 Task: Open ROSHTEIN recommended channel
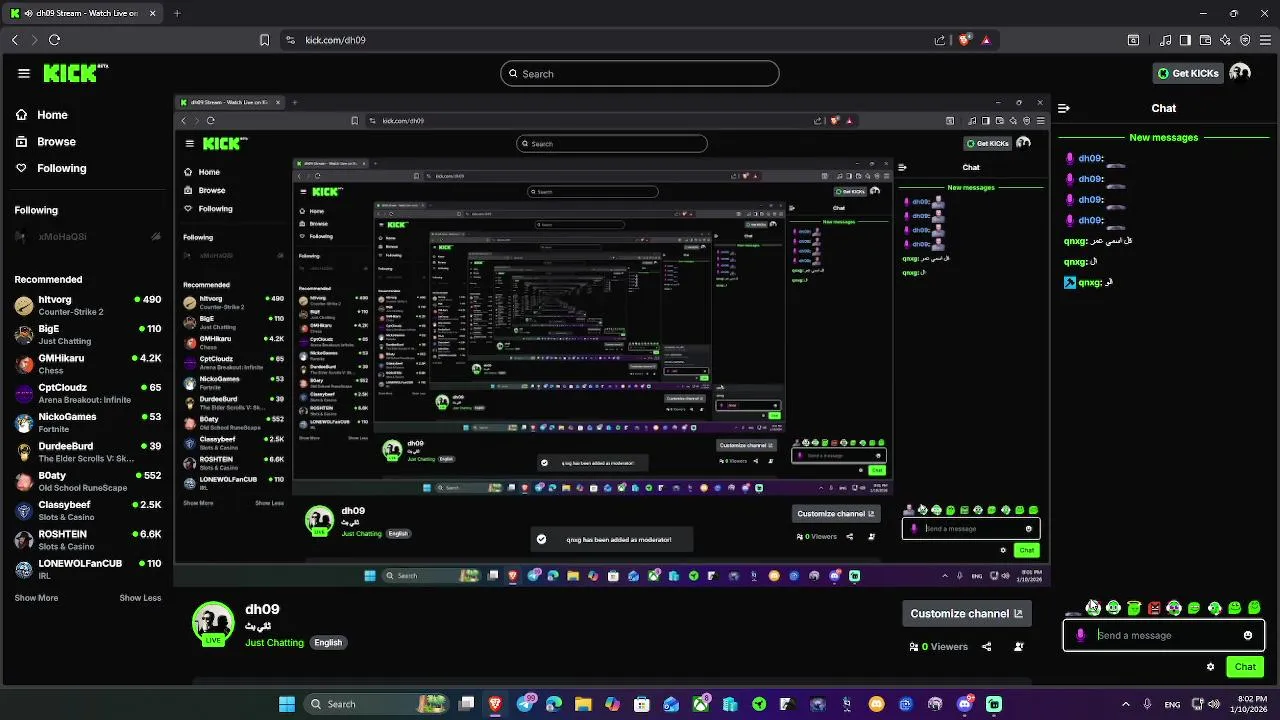point(88,540)
